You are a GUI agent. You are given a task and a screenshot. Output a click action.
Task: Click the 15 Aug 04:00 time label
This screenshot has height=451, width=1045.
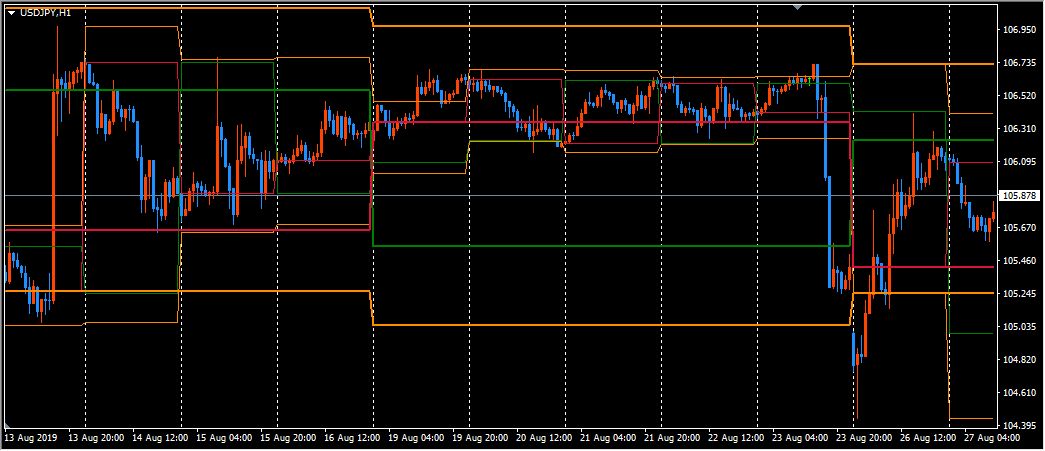pos(223,438)
